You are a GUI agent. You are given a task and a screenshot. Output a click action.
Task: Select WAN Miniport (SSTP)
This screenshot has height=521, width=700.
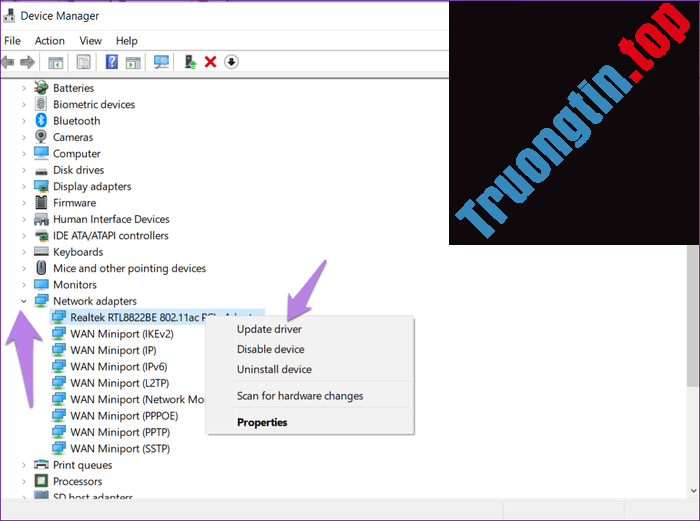click(120, 448)
